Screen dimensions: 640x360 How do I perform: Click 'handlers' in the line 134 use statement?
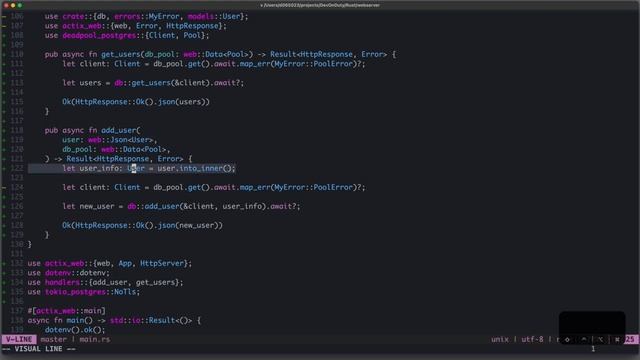tap(62, 282)
